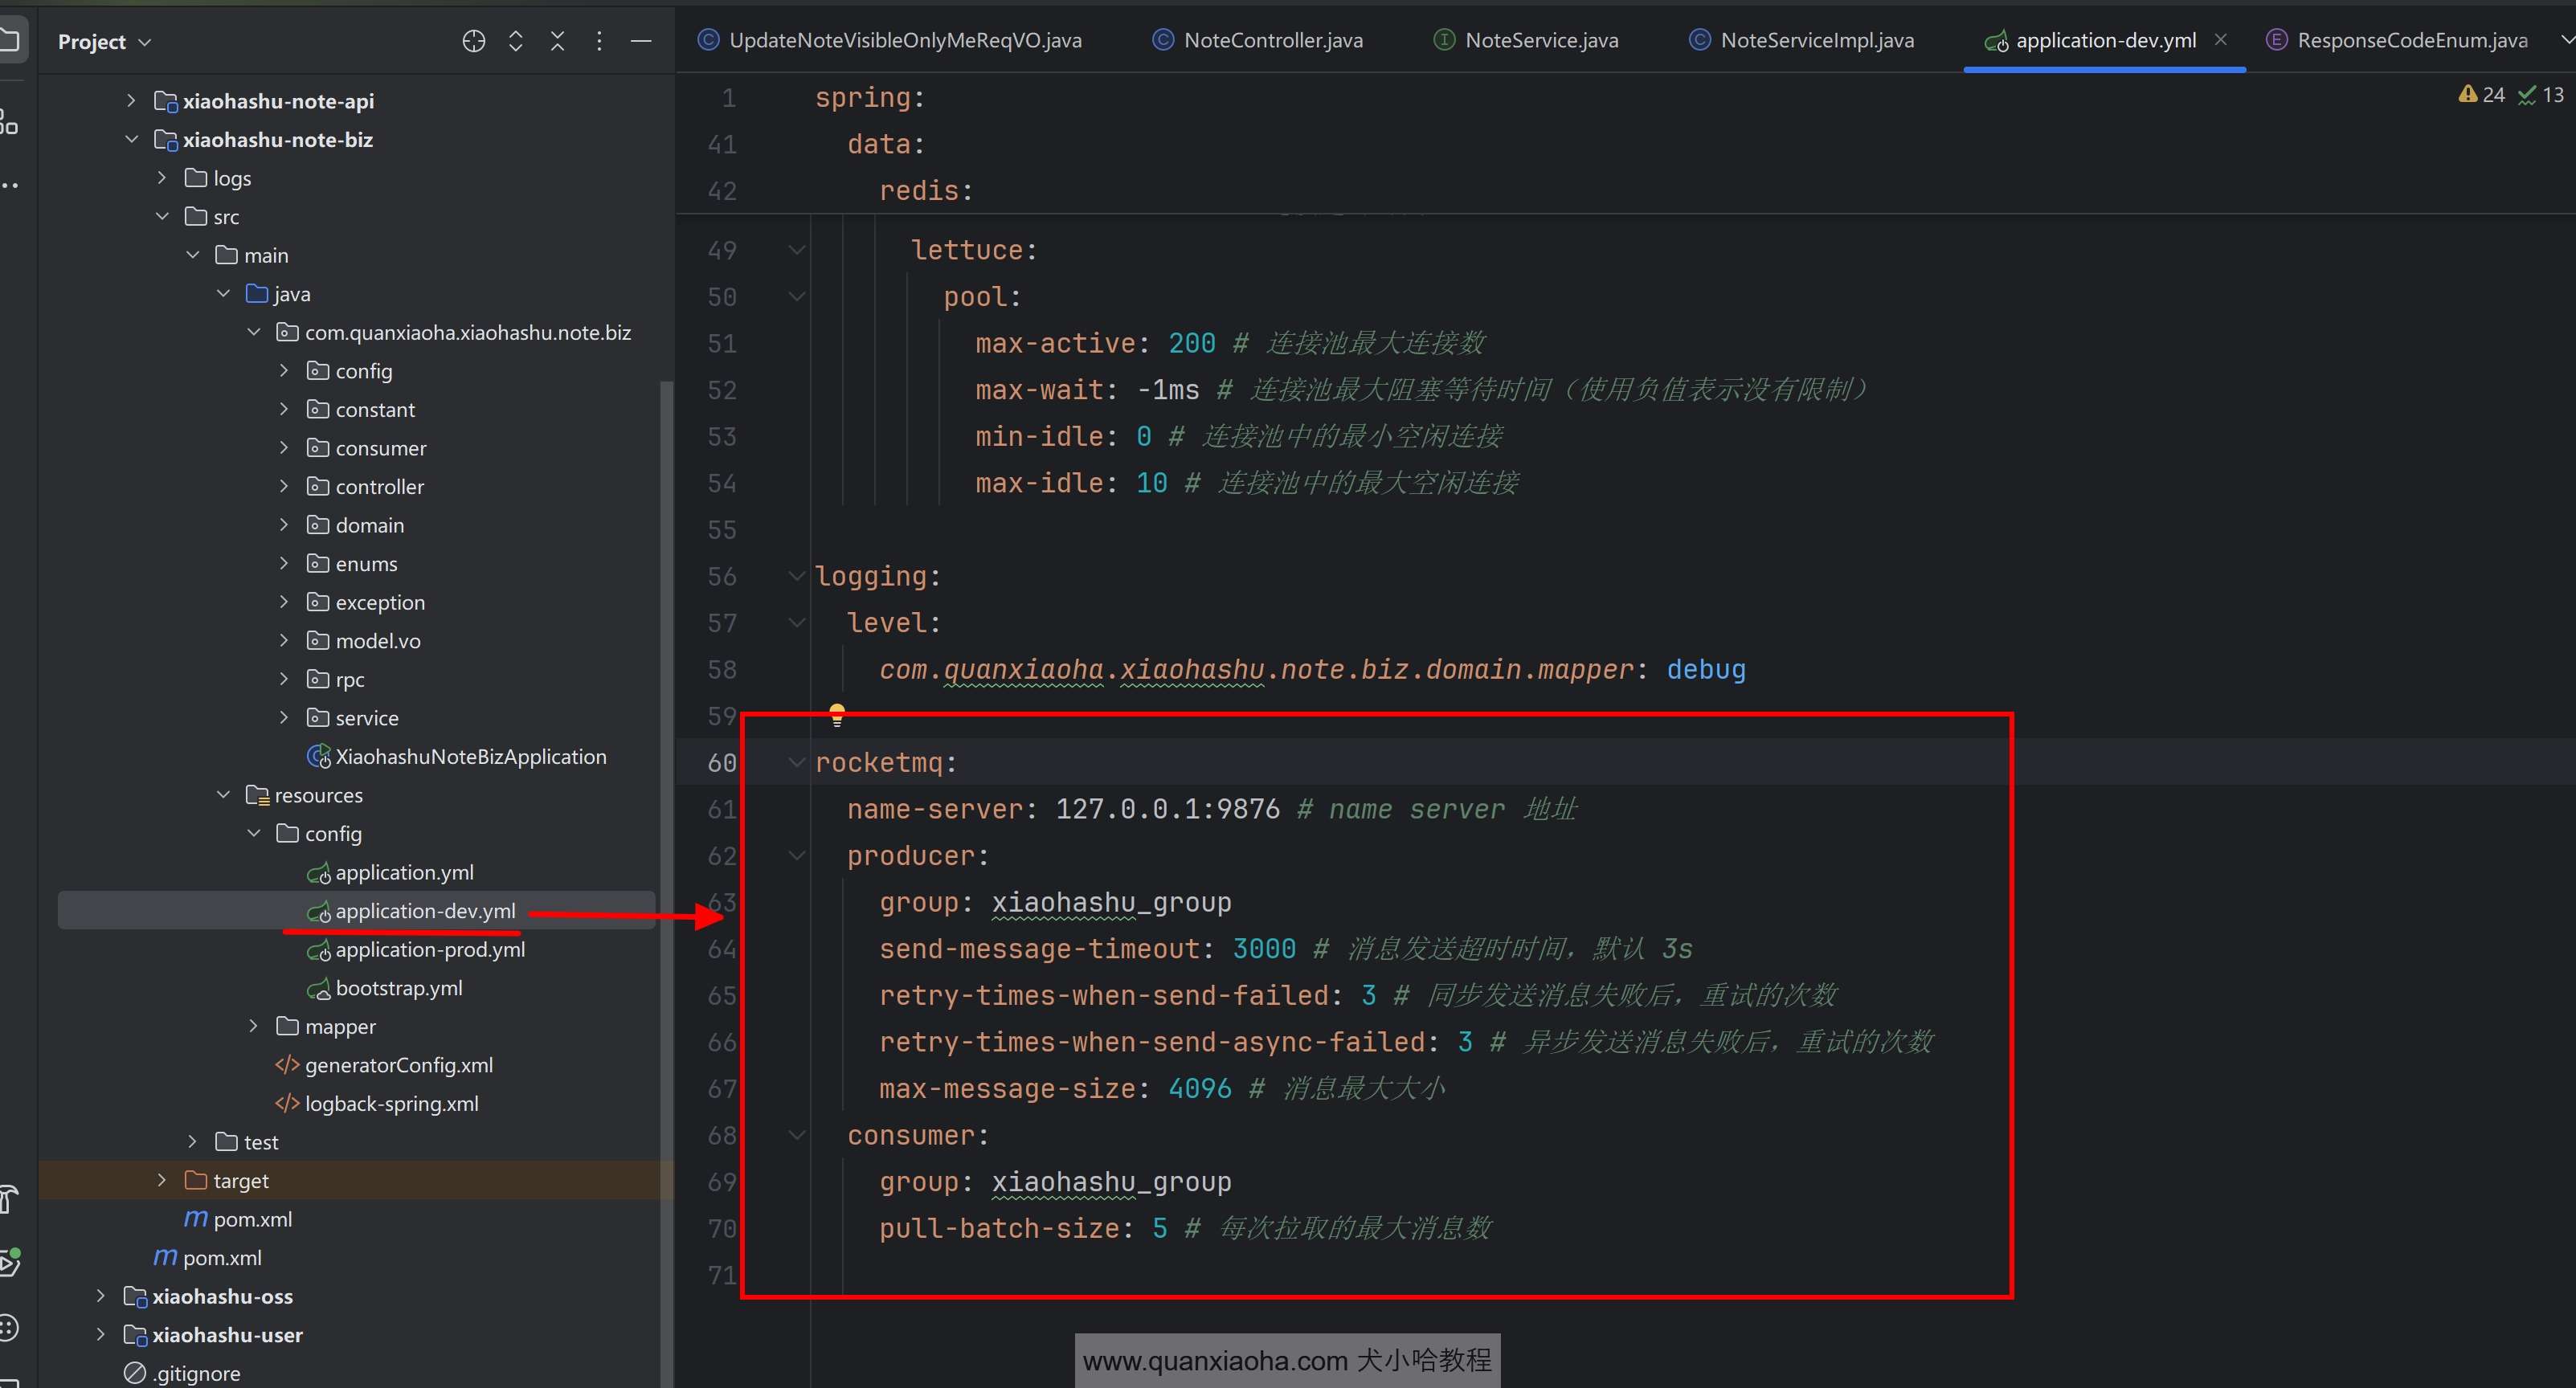Open application-prod.yml in project tree
The width and height of the screenshot is (2576, 1388).
(429, 949)
